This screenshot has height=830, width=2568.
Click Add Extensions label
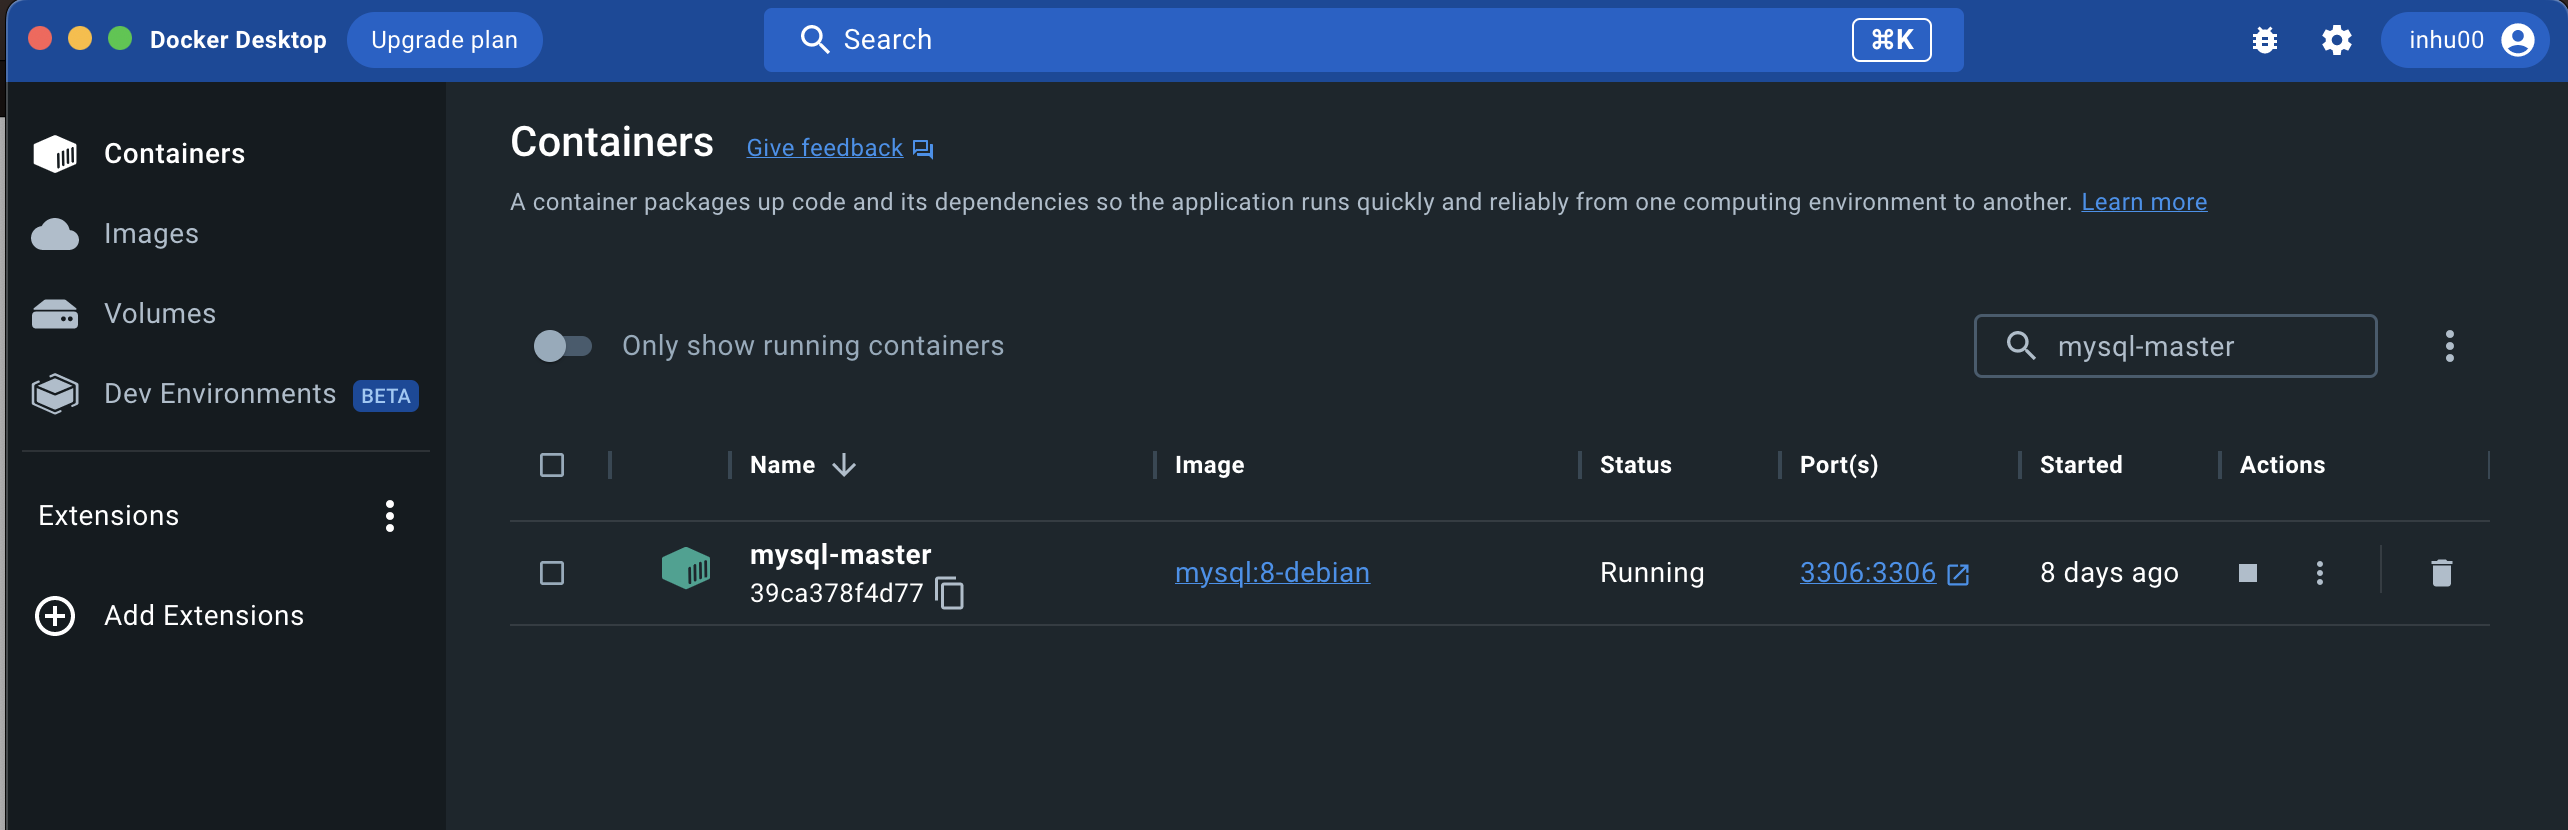click(x=204, y=616)
